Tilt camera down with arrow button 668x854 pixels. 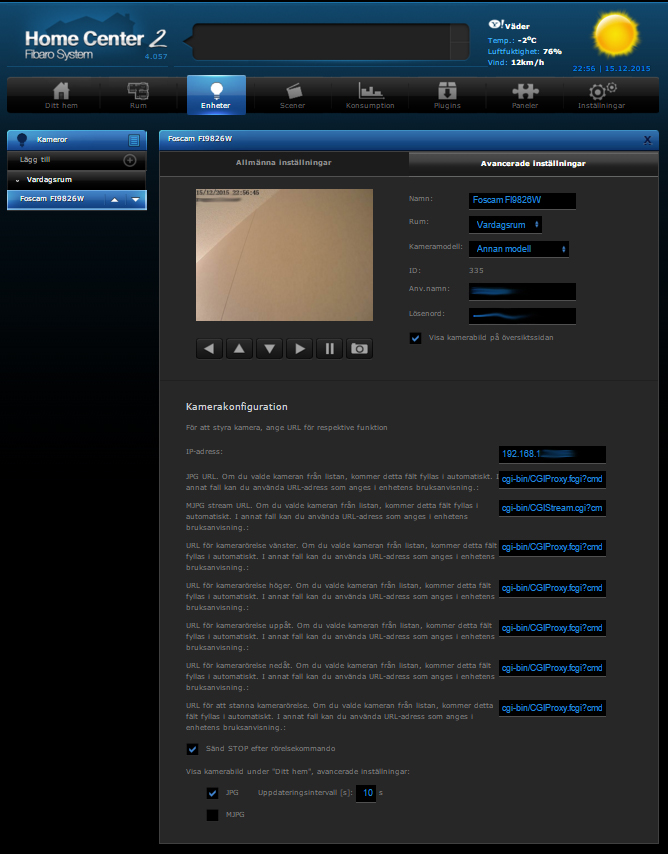269,348
